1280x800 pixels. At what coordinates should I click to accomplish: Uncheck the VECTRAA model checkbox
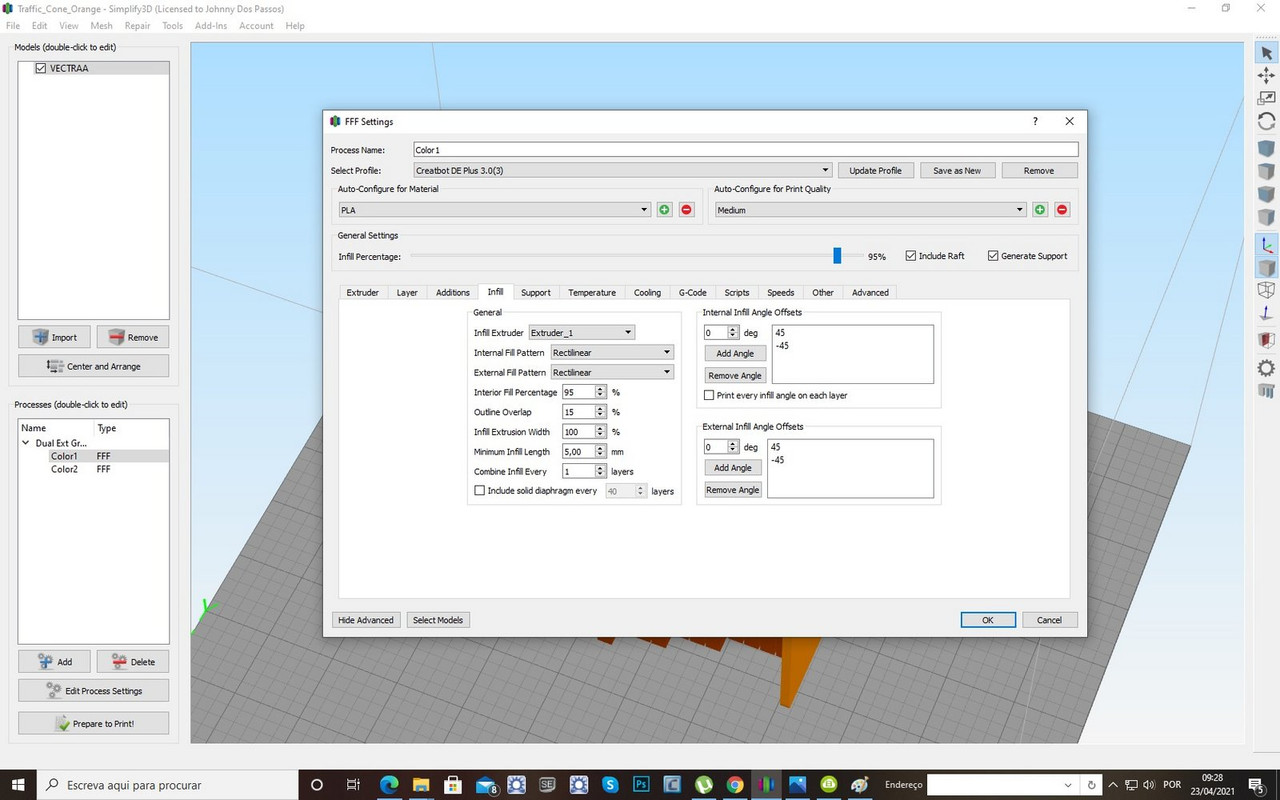41,68
